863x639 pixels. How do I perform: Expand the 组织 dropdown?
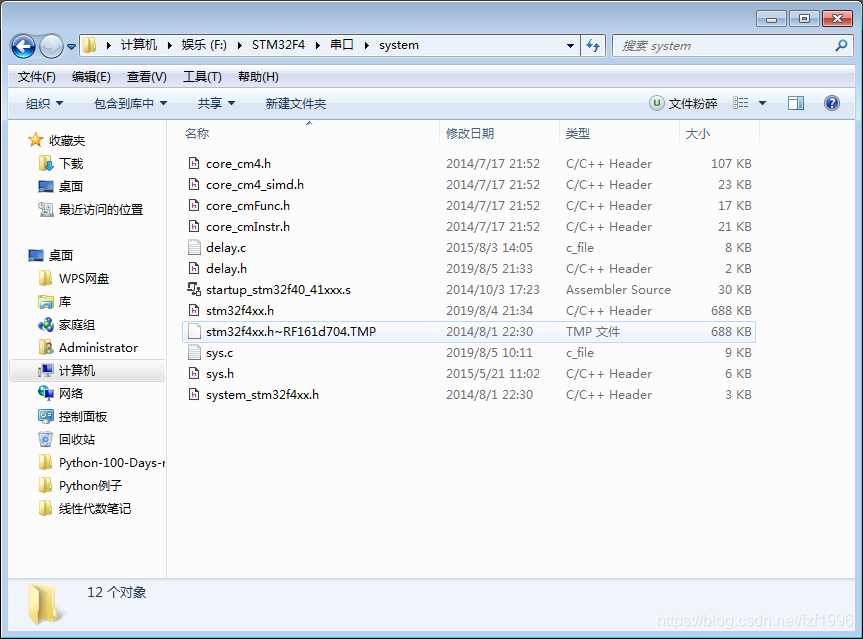point(45,103)
